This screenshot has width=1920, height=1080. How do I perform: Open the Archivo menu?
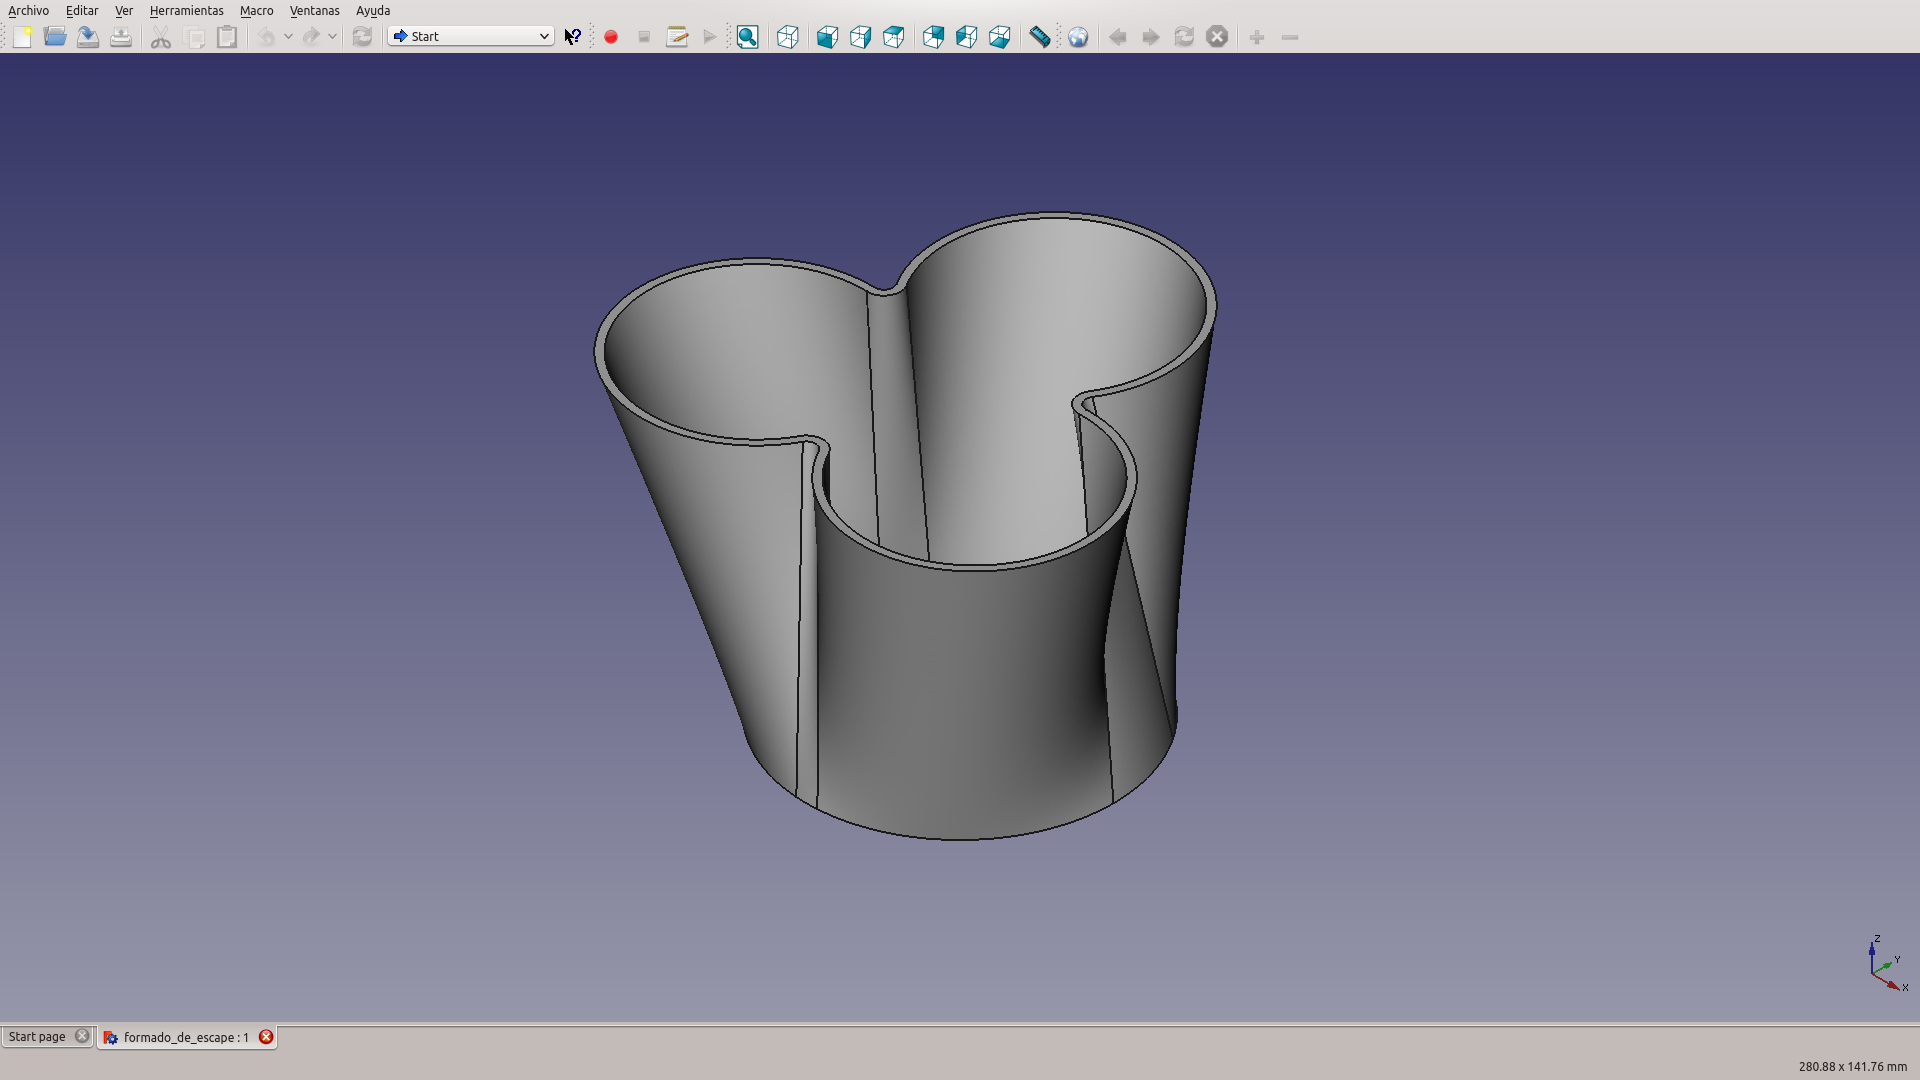click(28, 10)
